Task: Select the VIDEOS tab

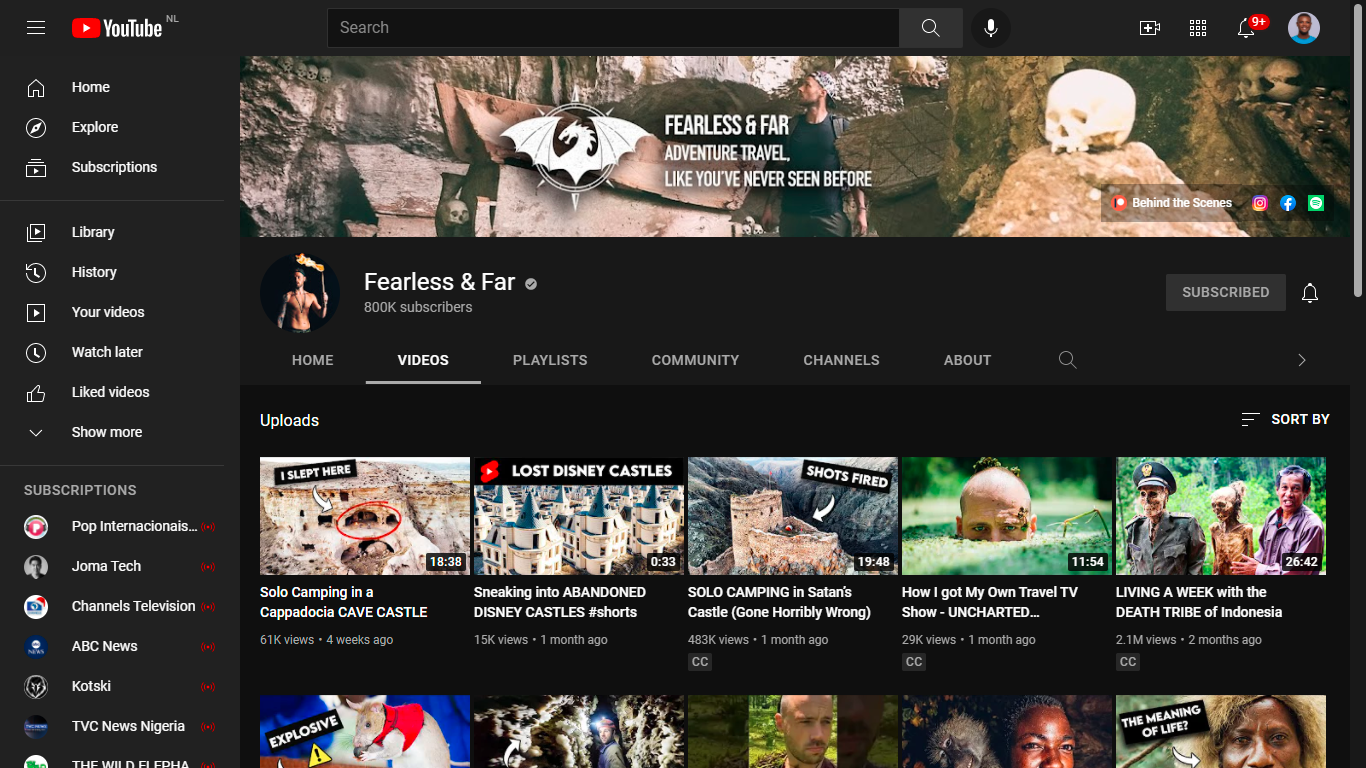Action: (423, 360)
